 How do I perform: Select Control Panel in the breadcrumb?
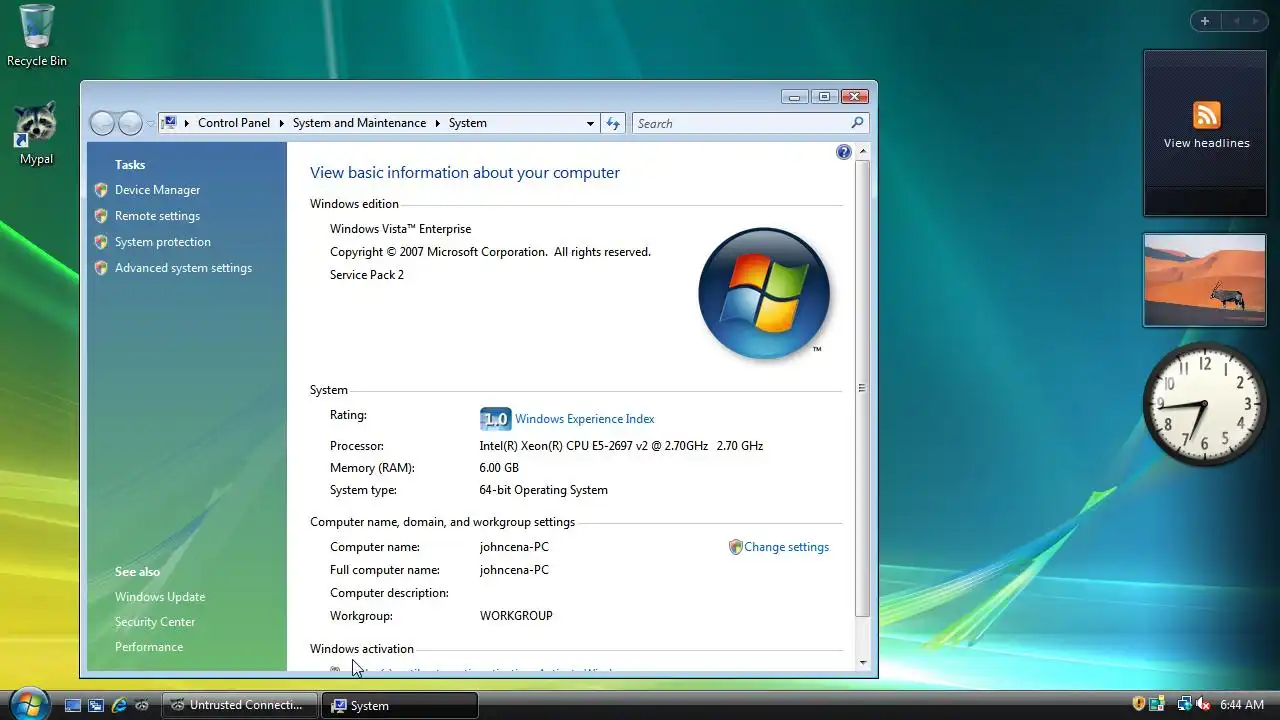pos(234,123)
